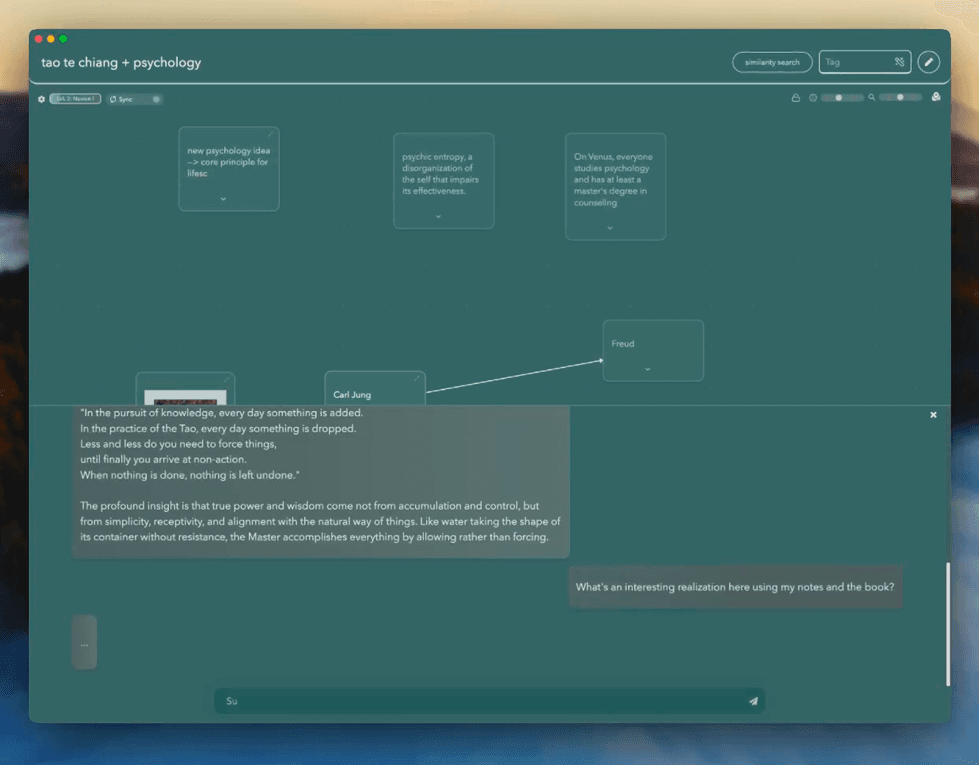Click the Lvl 2 Novice badge
Image resolution: width=979 pixels, height=765 pixels.
coord(75,99)
